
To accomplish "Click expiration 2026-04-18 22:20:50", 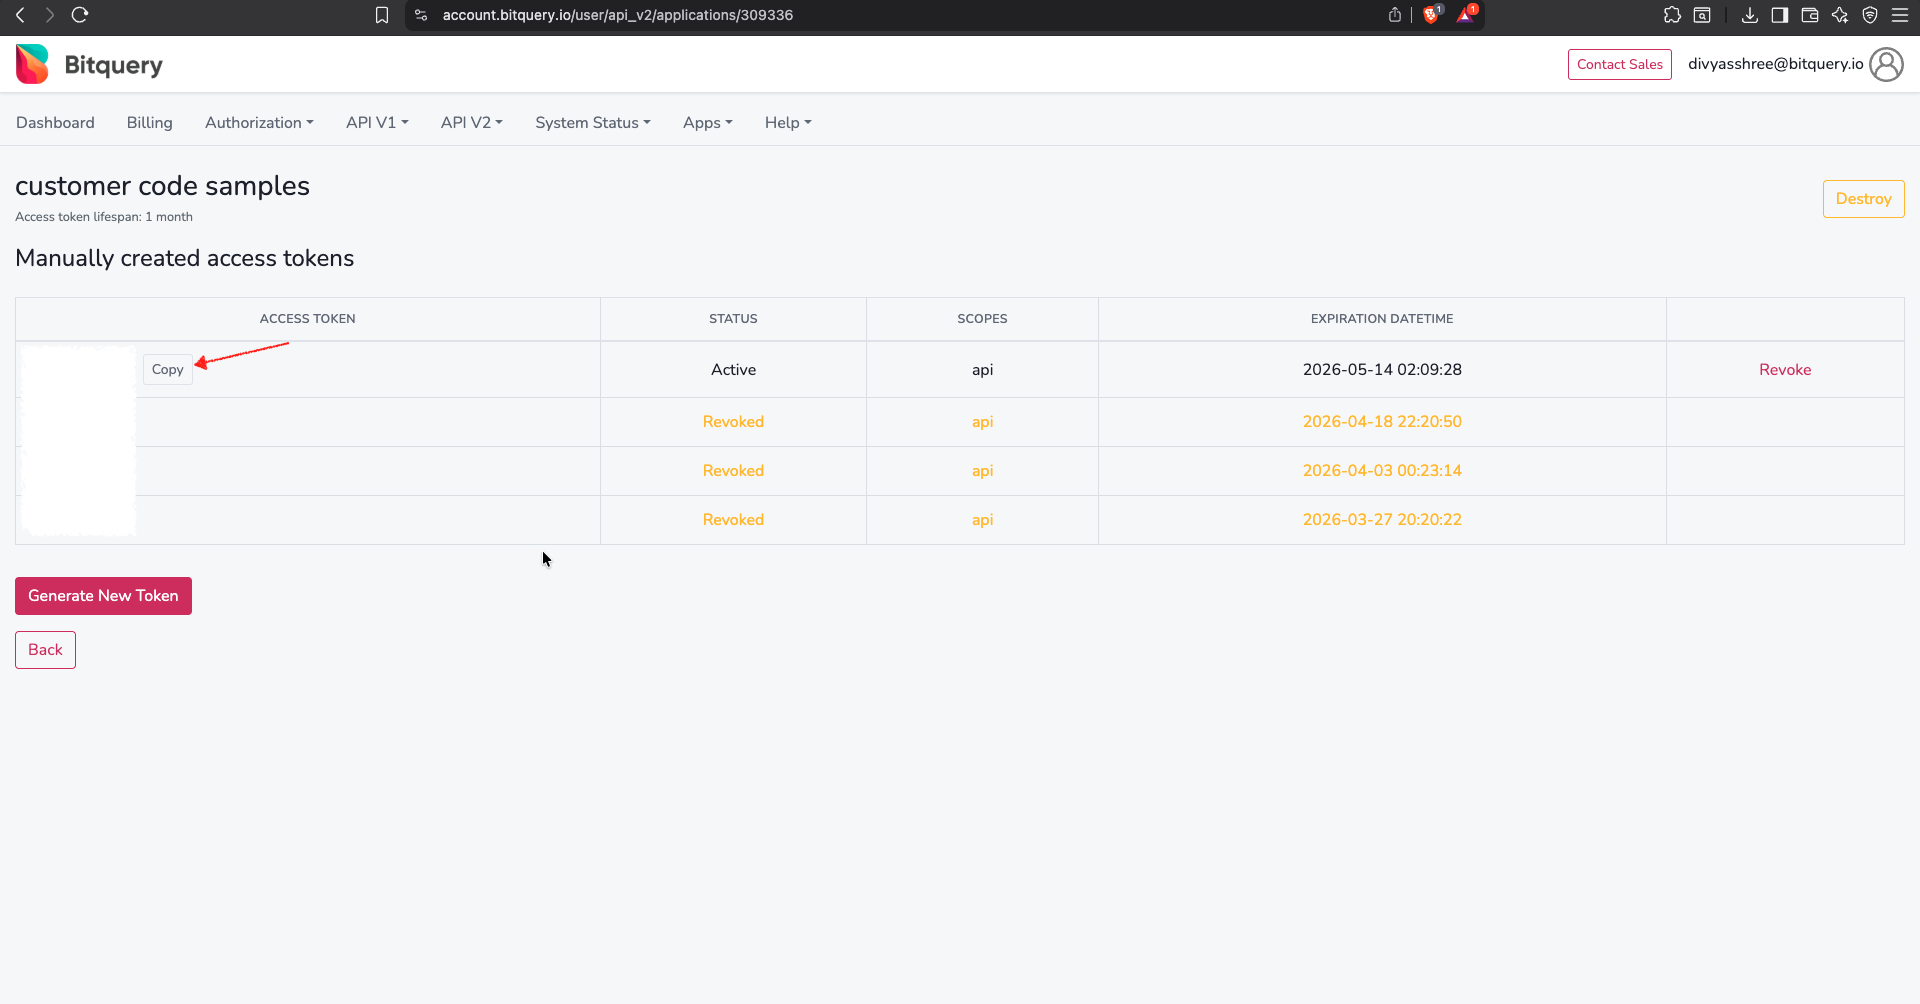I will 1382,422.
